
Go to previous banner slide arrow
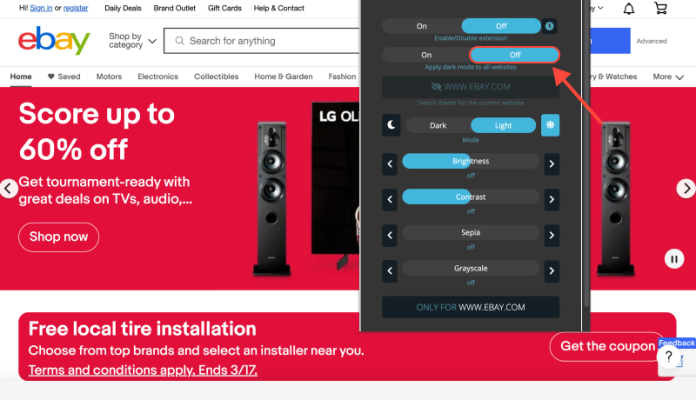tap(8, 189)
